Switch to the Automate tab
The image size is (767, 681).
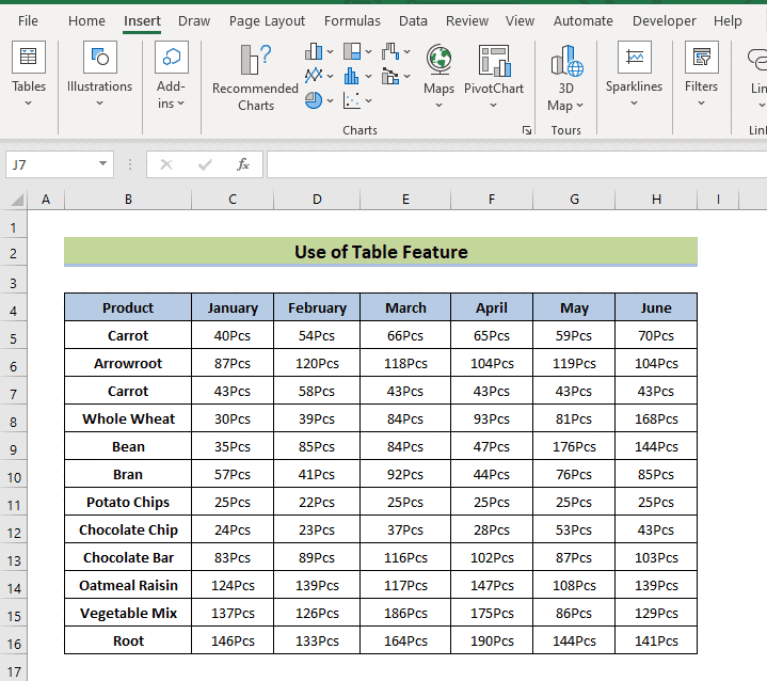click(x=583, y=21)
